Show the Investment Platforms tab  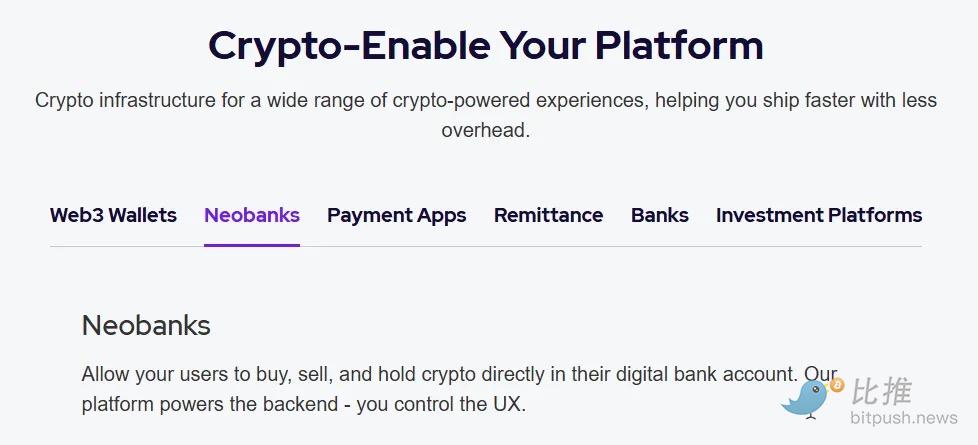point(819,215)
